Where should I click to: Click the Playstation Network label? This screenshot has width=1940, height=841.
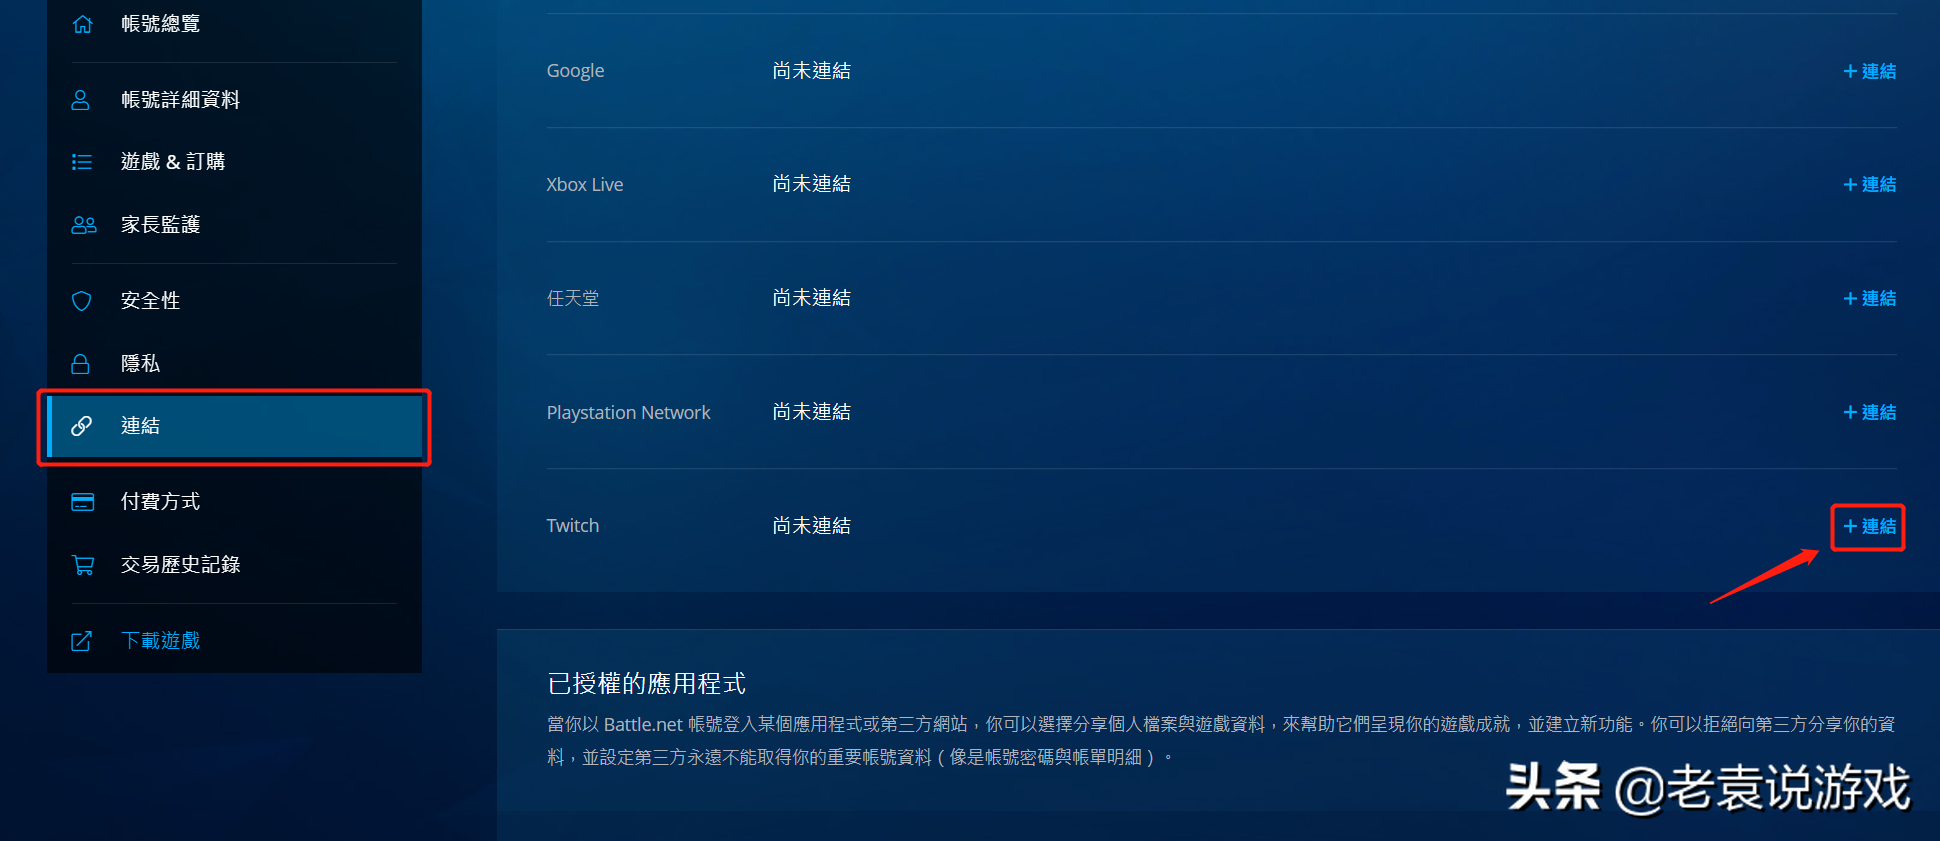coord(628,413)
